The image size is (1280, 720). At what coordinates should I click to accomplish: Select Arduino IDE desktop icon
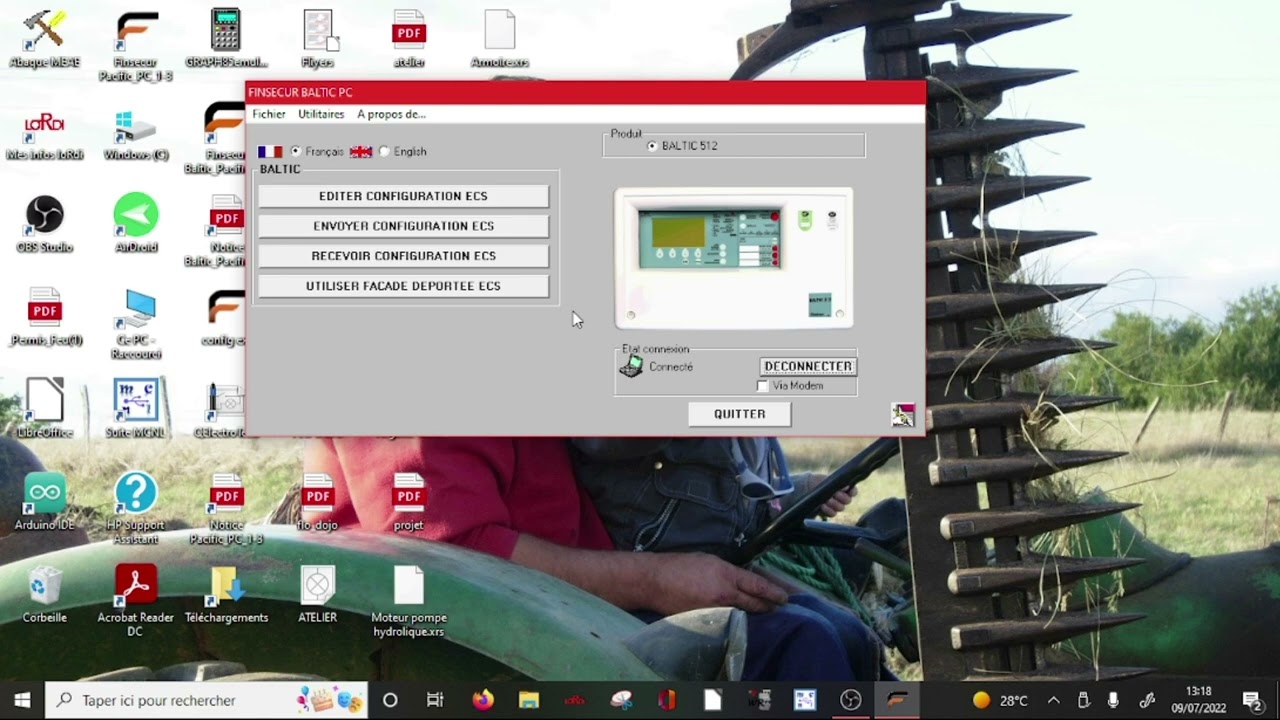click(45, 501)
